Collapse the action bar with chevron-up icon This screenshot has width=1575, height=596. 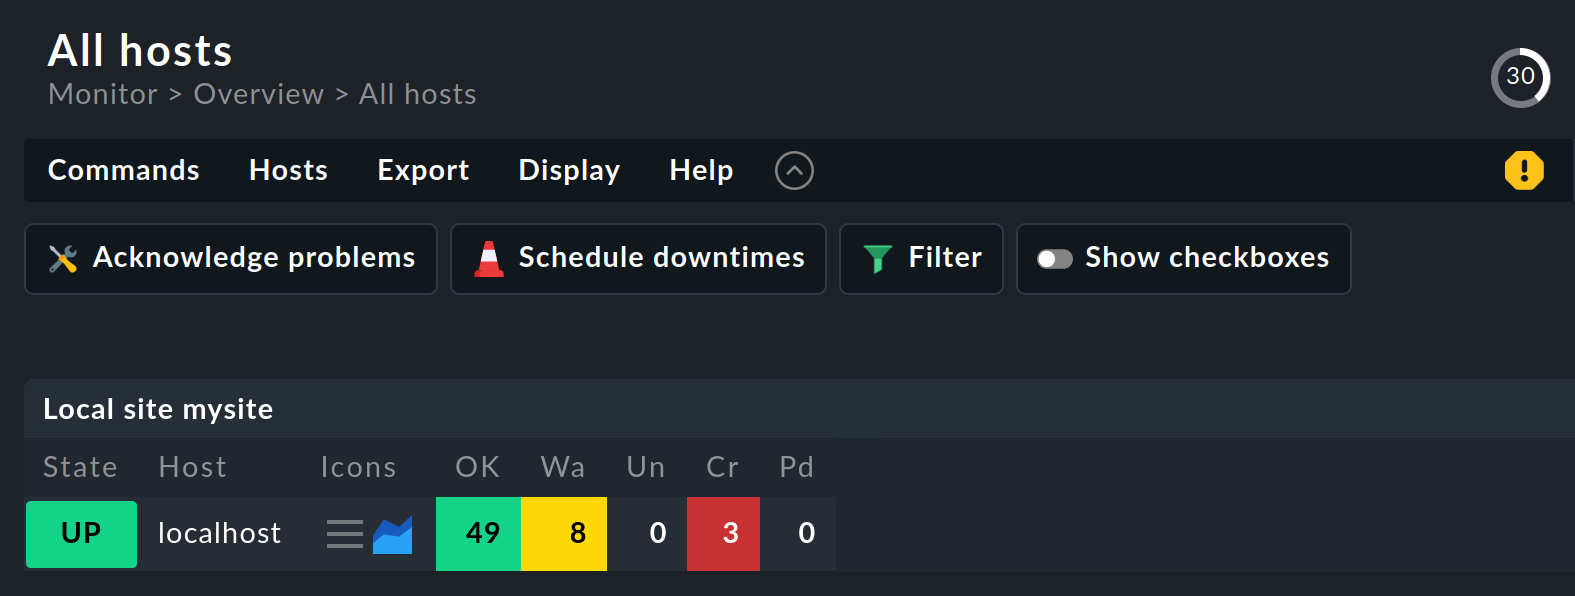coord(794,170)
